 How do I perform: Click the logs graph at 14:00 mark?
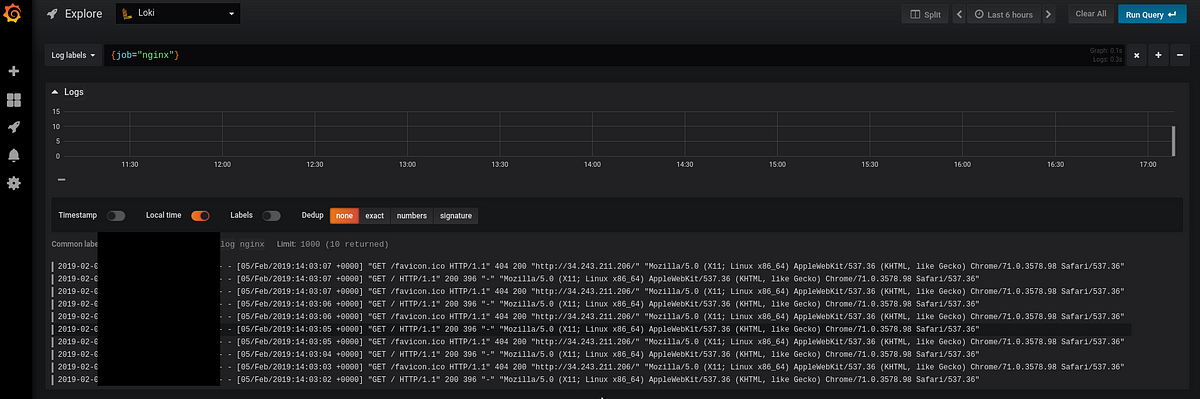[x=592, y=133]
